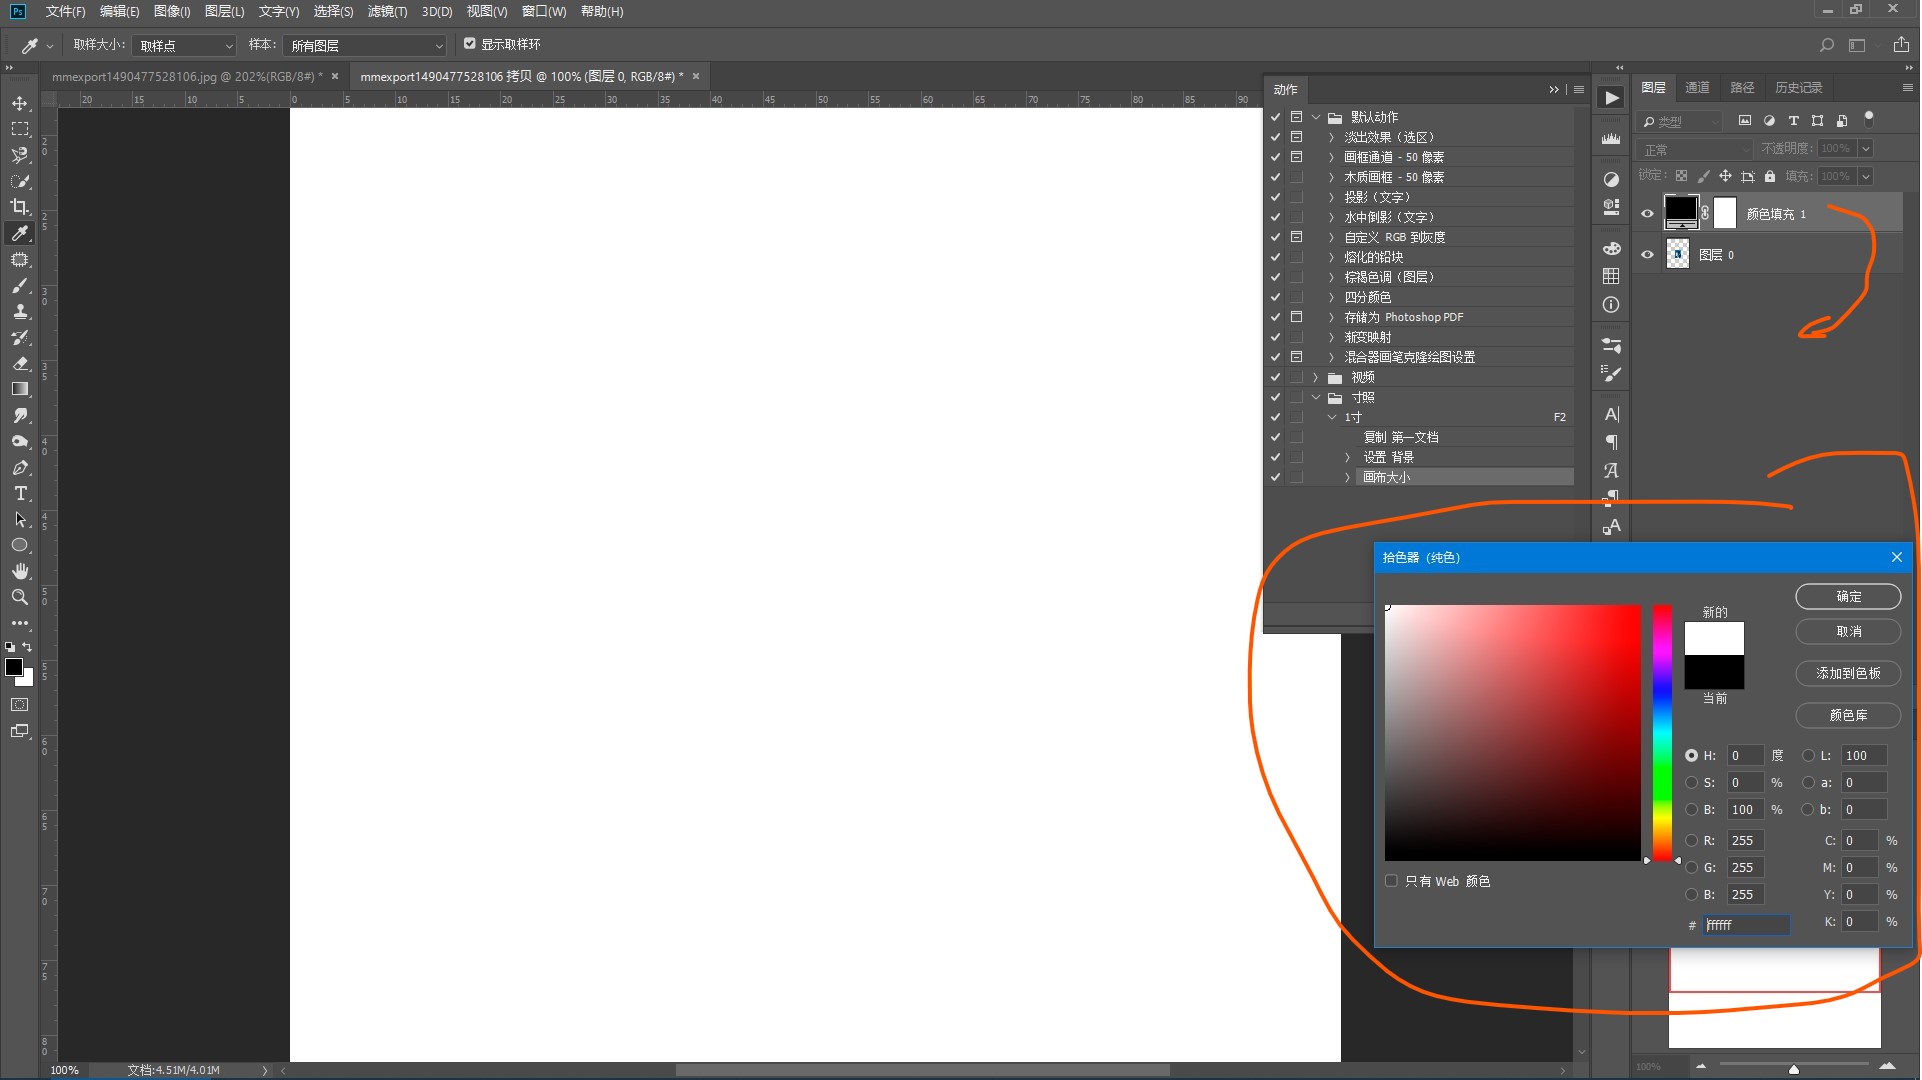Open the 取样大小 dropdown
1922x1080 pixels.
(185, 46)
